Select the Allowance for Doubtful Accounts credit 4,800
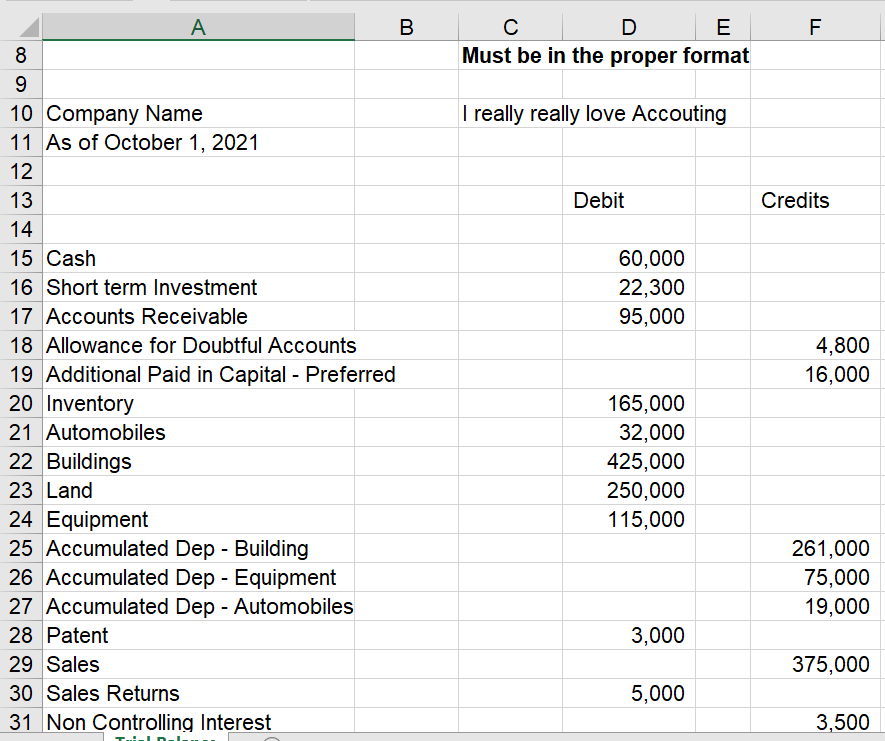Viewport: 885px width, 741px height. coord(814,345)
